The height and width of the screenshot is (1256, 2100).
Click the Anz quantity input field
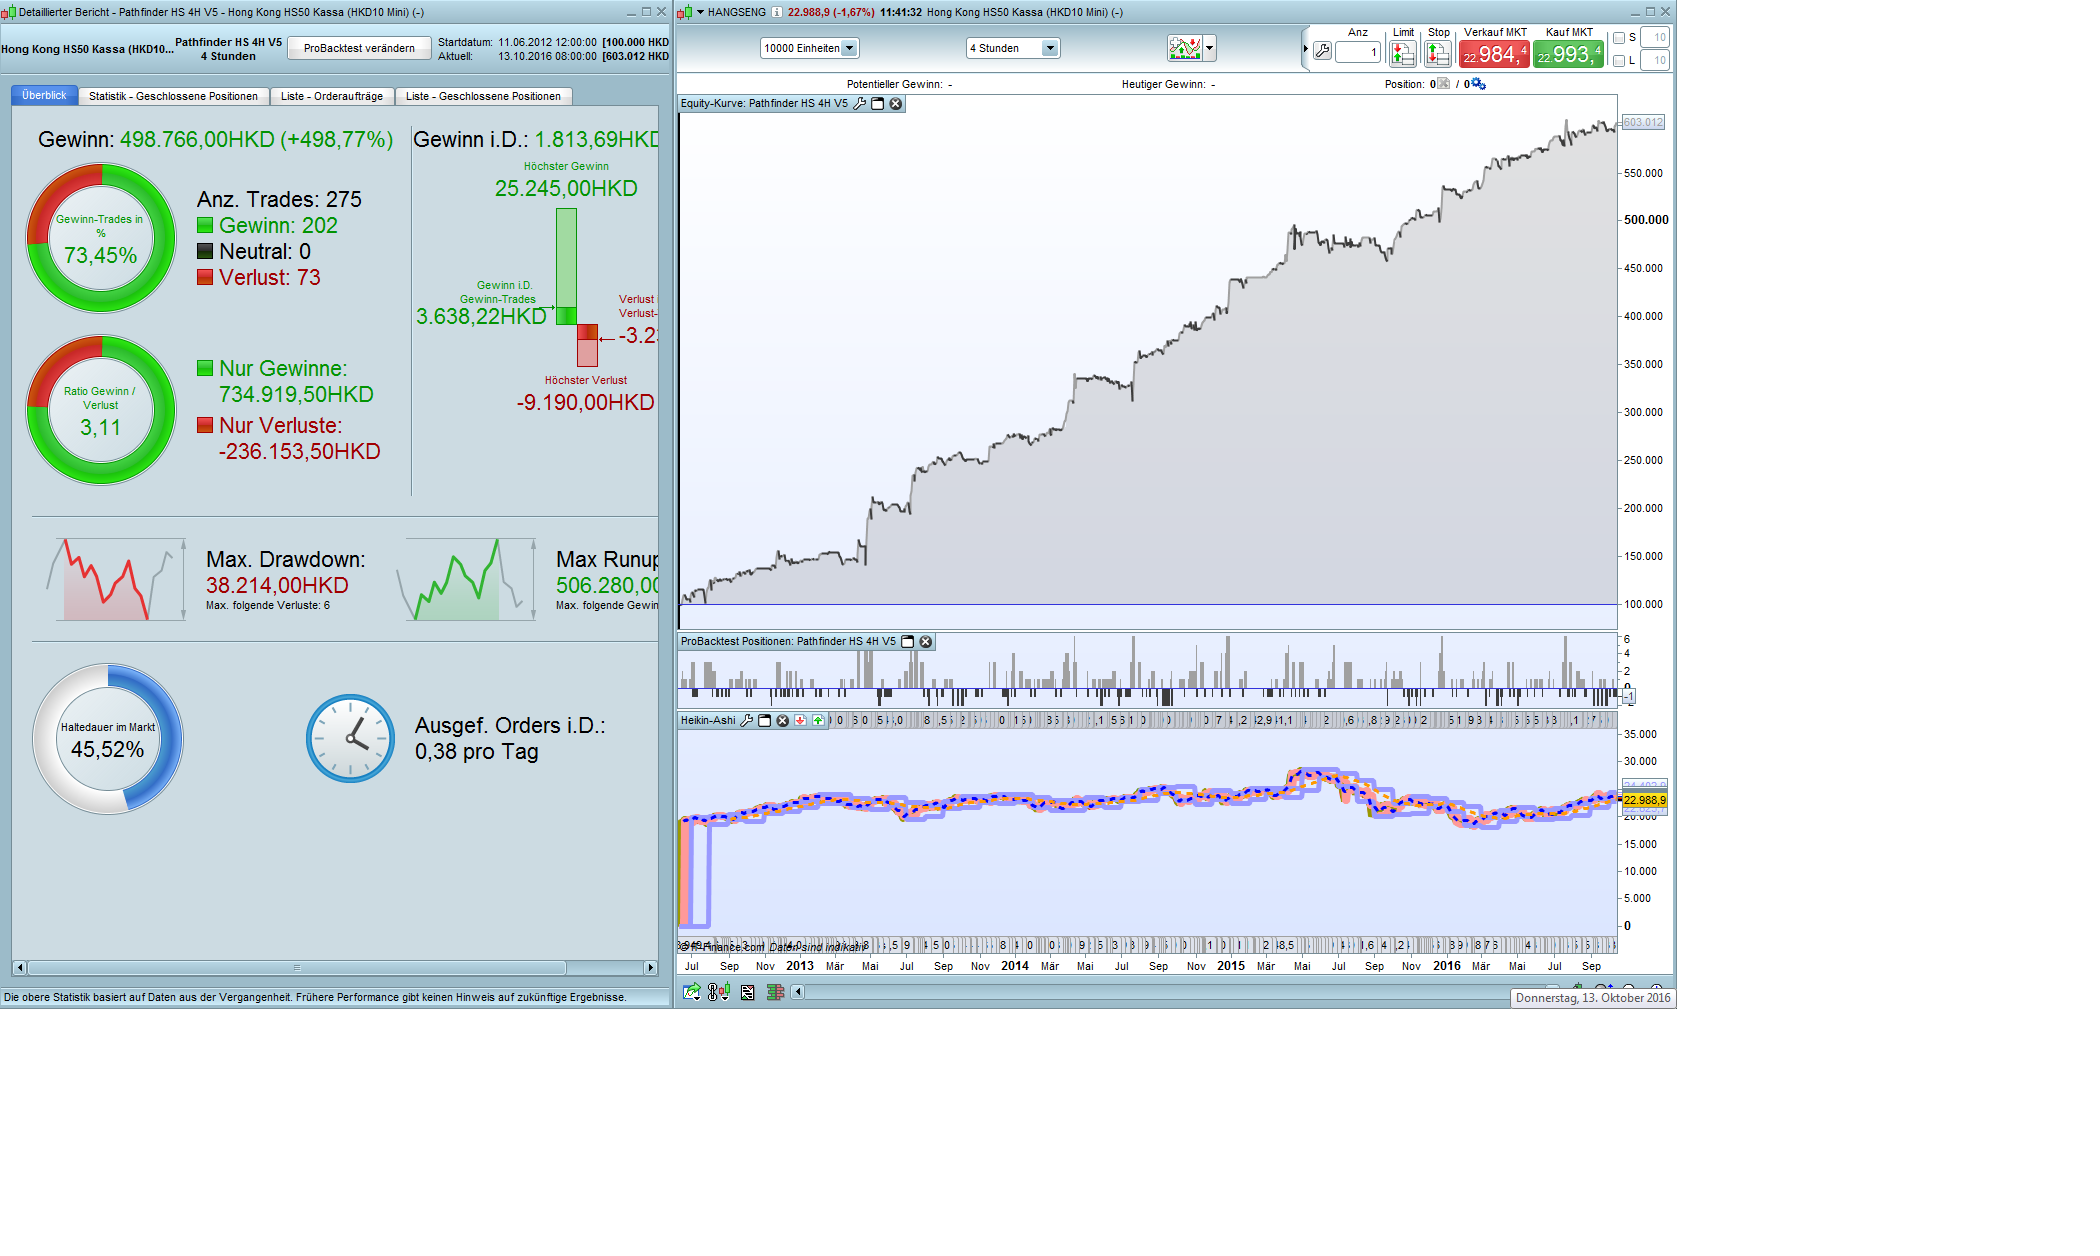(1357, 52)
